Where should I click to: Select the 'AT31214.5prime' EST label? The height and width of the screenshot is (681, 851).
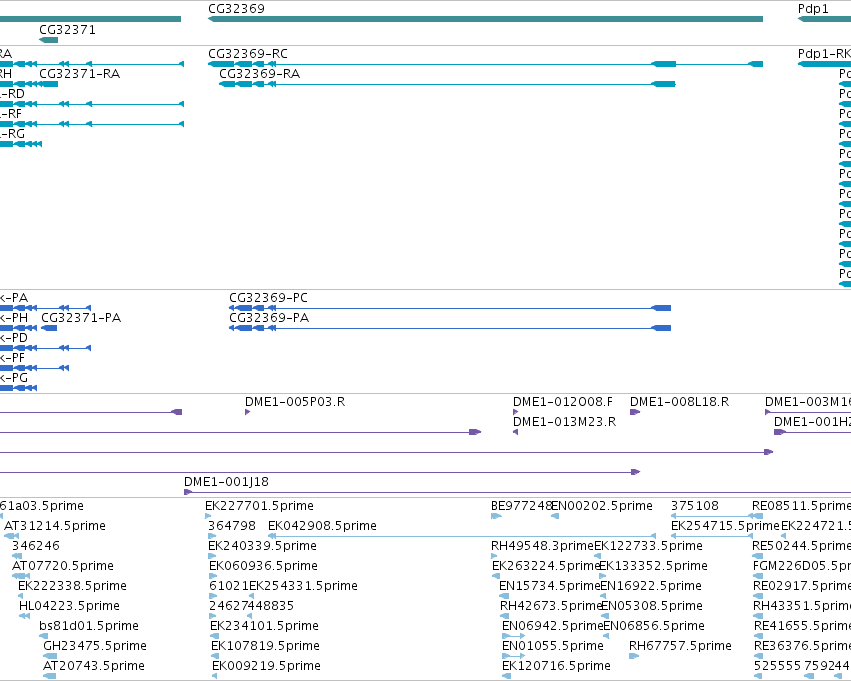[55, 526]
